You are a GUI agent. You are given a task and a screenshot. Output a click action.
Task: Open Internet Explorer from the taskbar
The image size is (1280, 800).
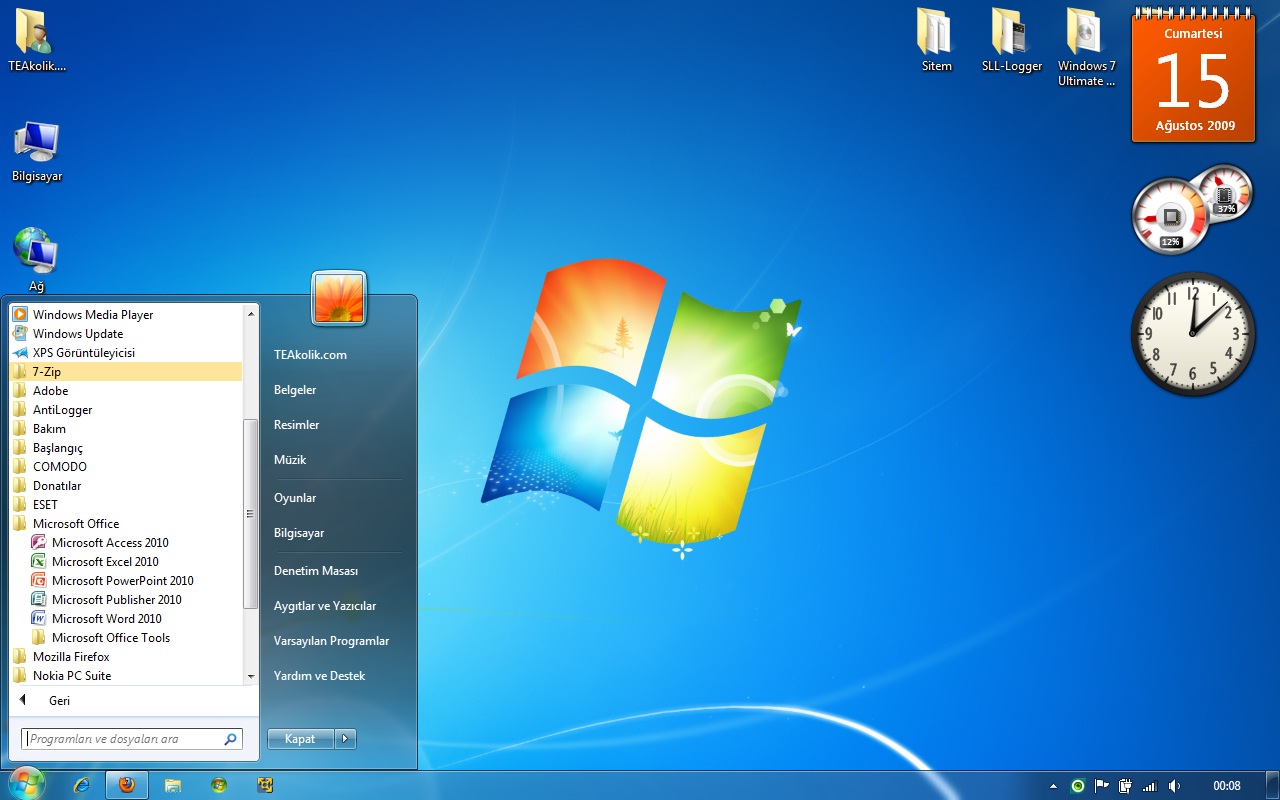pos(82,785)
